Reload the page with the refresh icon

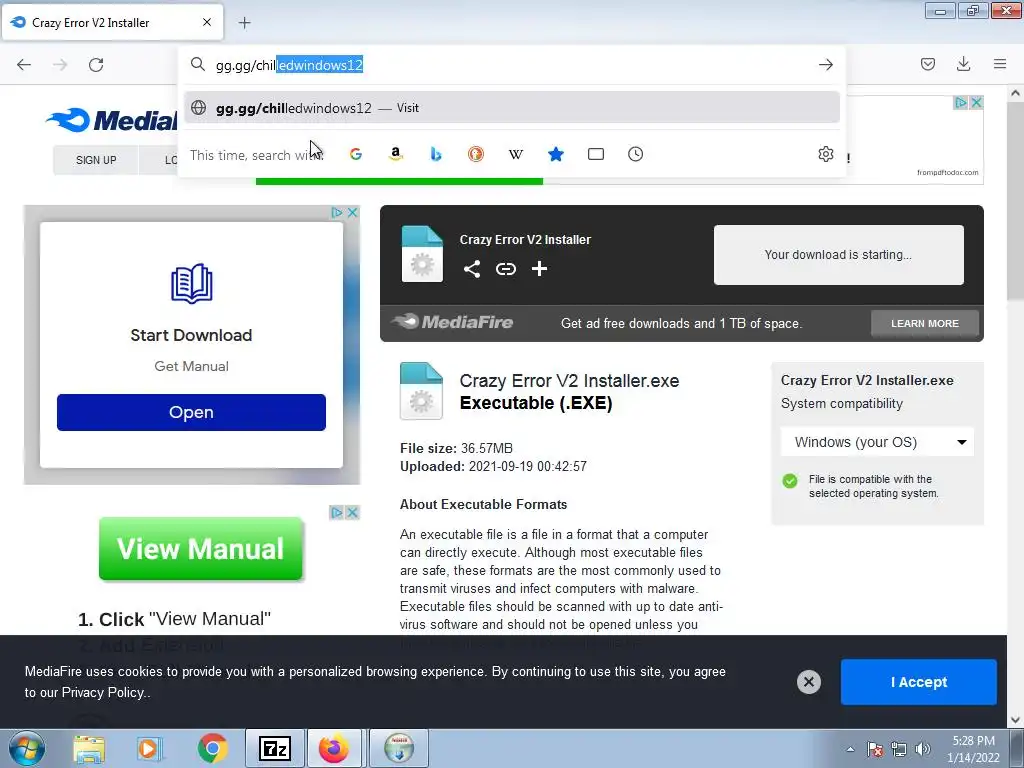96,64
